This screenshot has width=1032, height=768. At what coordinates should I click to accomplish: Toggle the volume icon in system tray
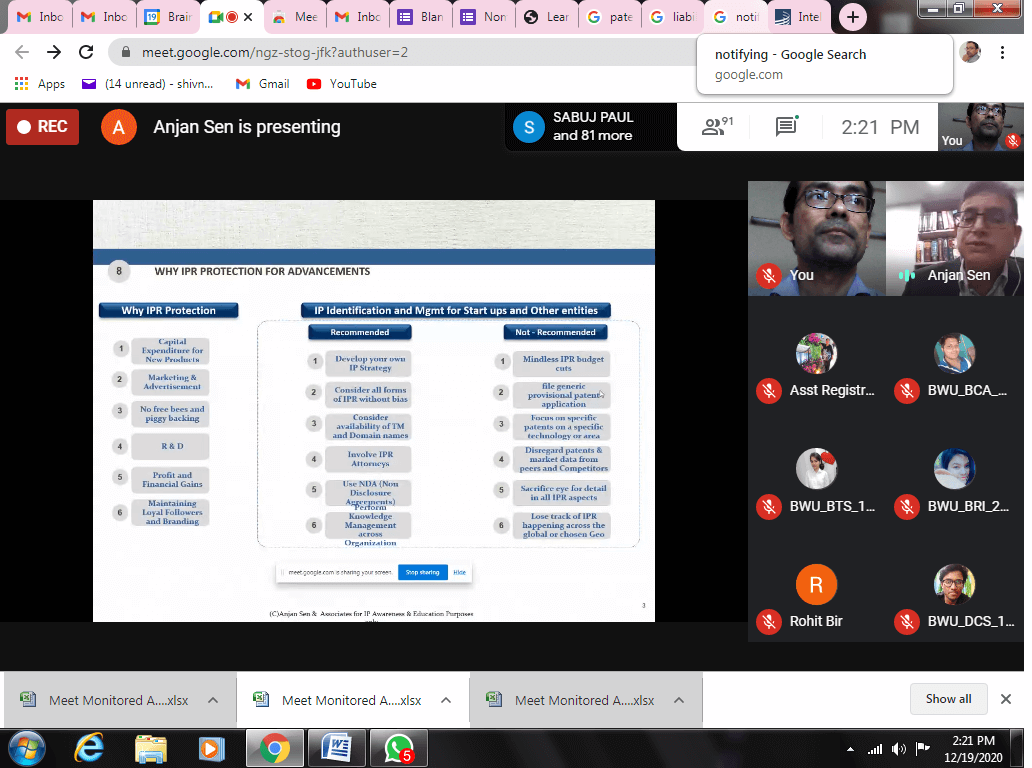click(898, 748)
